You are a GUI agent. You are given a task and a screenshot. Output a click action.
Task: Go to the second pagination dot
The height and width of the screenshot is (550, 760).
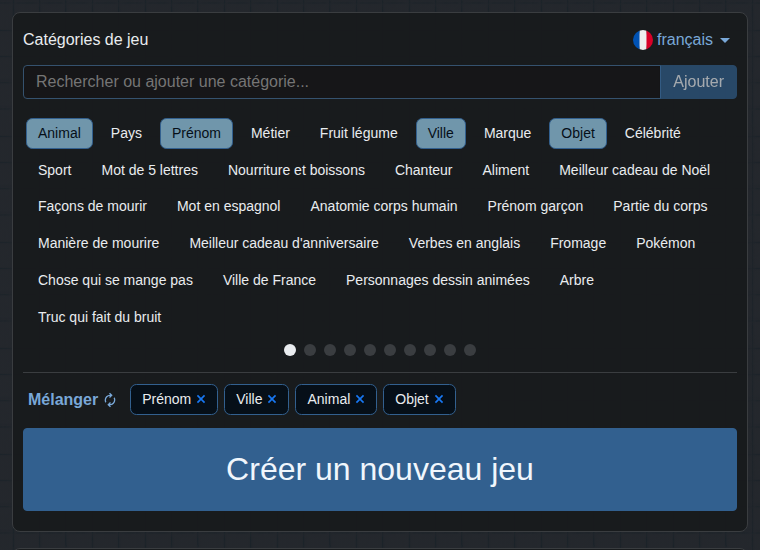[310, 350]
